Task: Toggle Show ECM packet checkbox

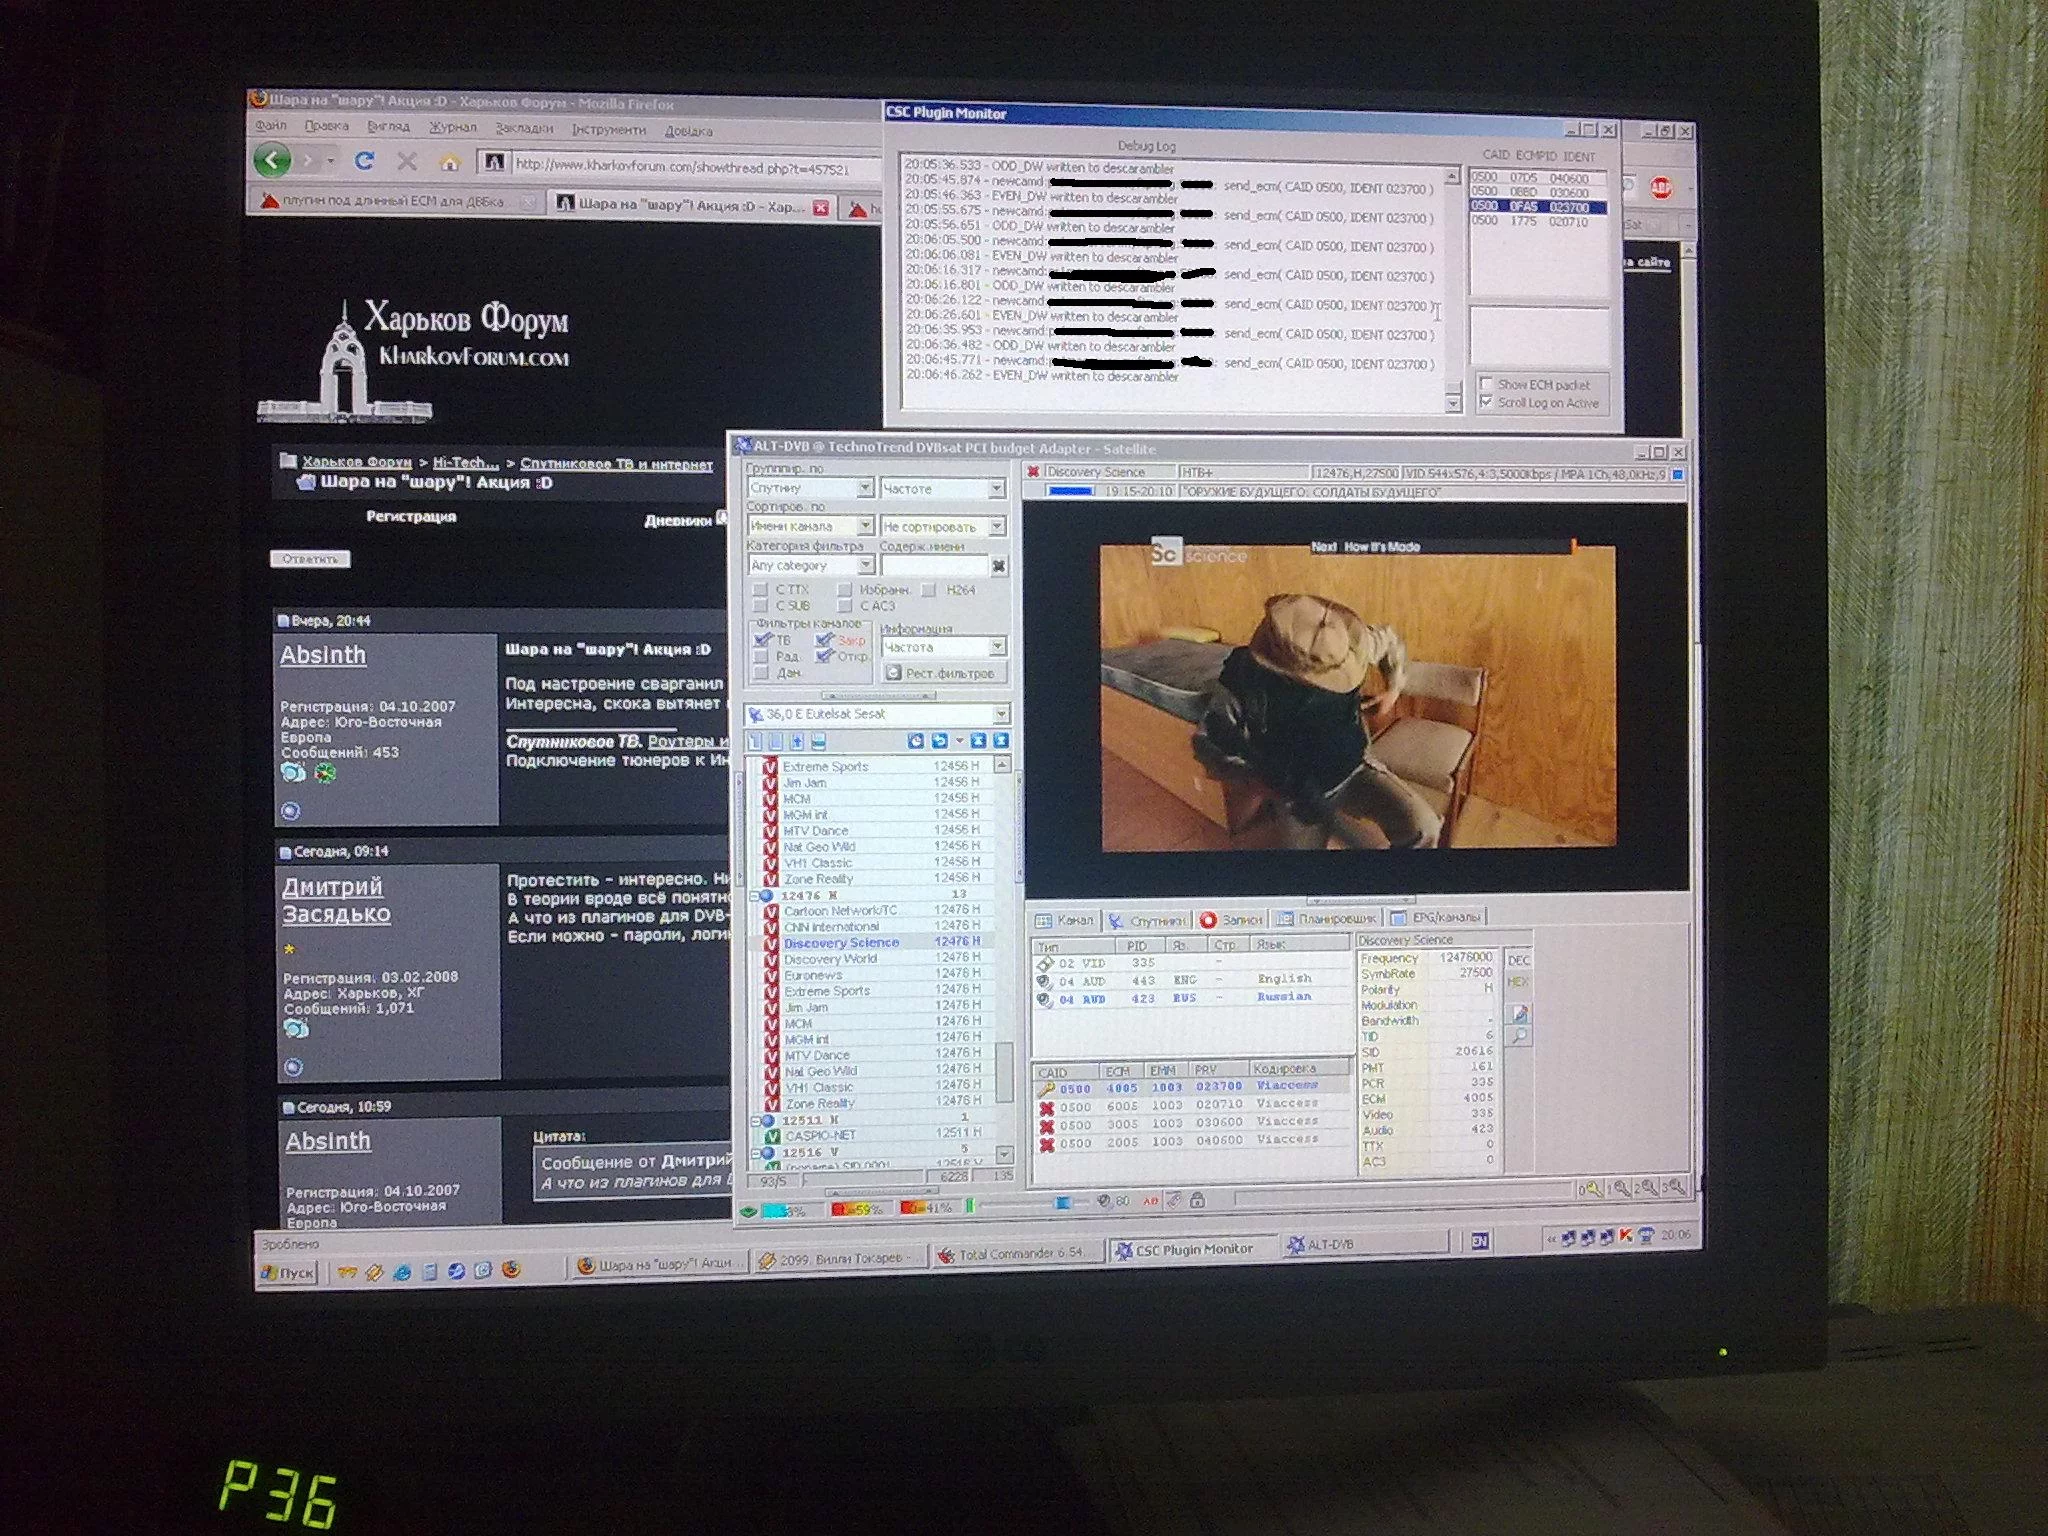Action: [1487, 384]
